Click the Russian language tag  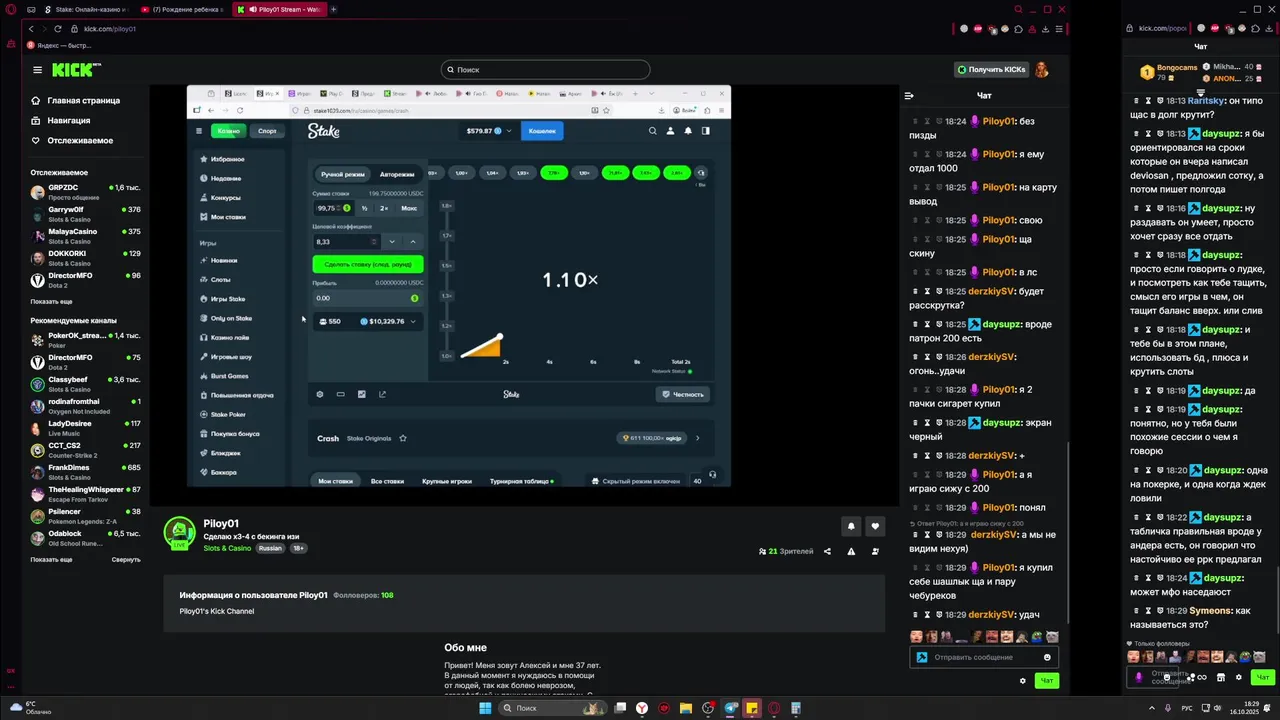pos(270,548)
